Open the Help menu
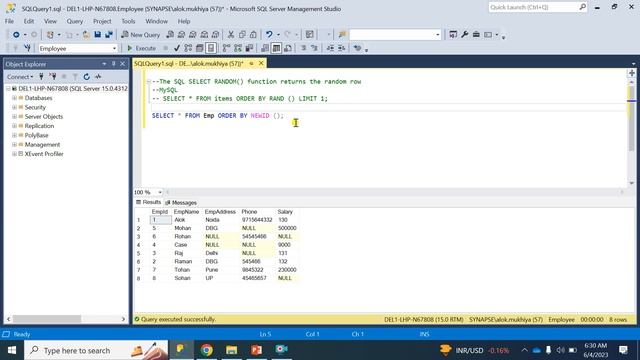 tap(184, 21)
